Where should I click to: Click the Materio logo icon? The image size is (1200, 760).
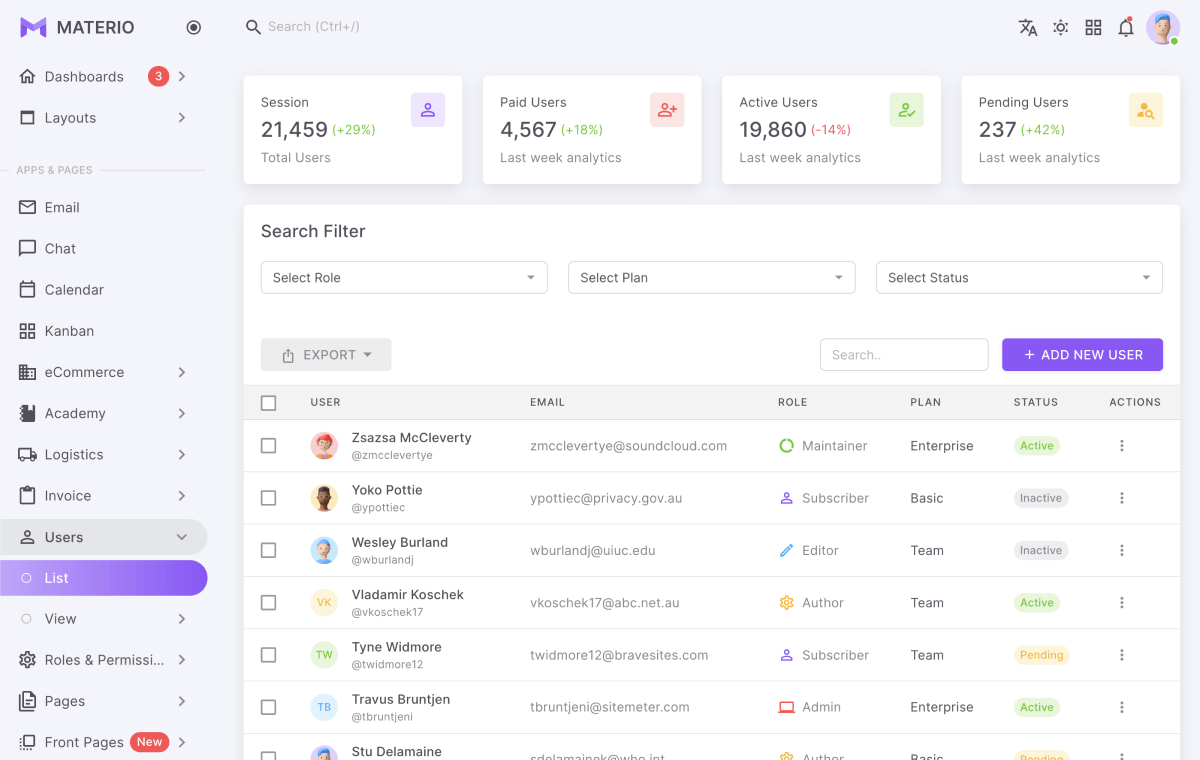(x=33, y=28)
